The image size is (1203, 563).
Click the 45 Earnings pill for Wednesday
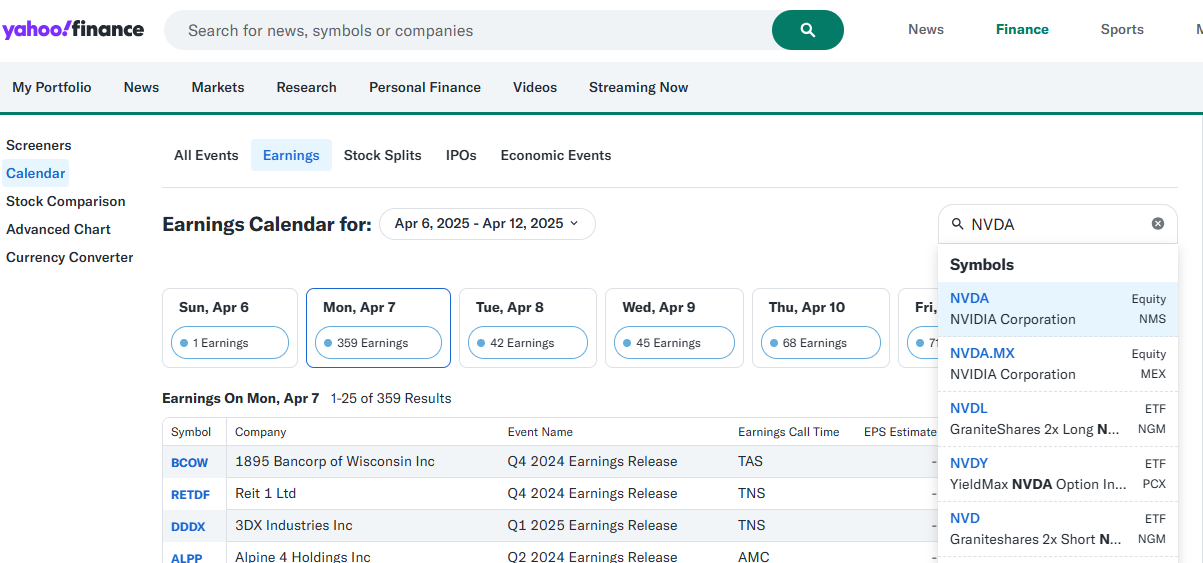(x=674, y=343)
